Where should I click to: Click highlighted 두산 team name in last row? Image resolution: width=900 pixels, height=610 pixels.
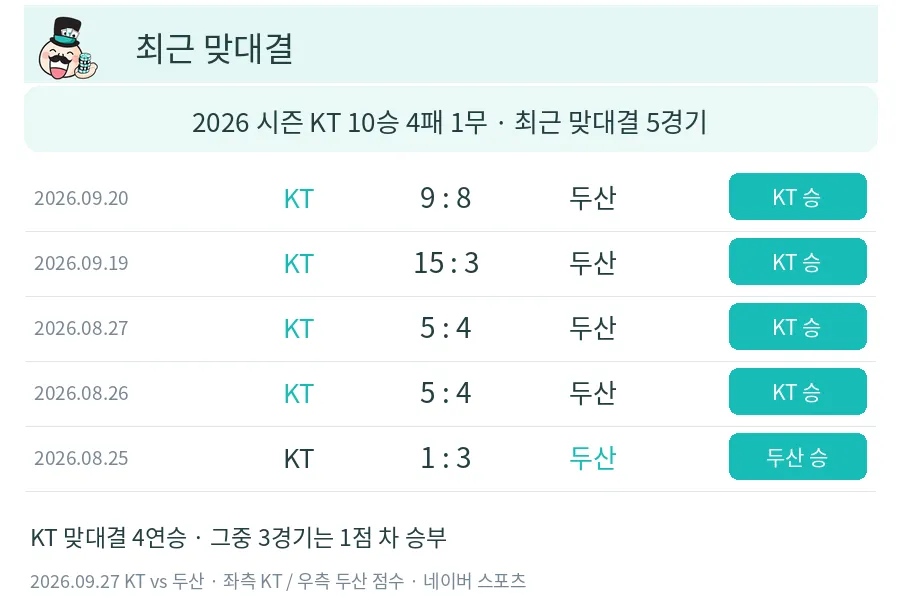[x=592, y=458]
